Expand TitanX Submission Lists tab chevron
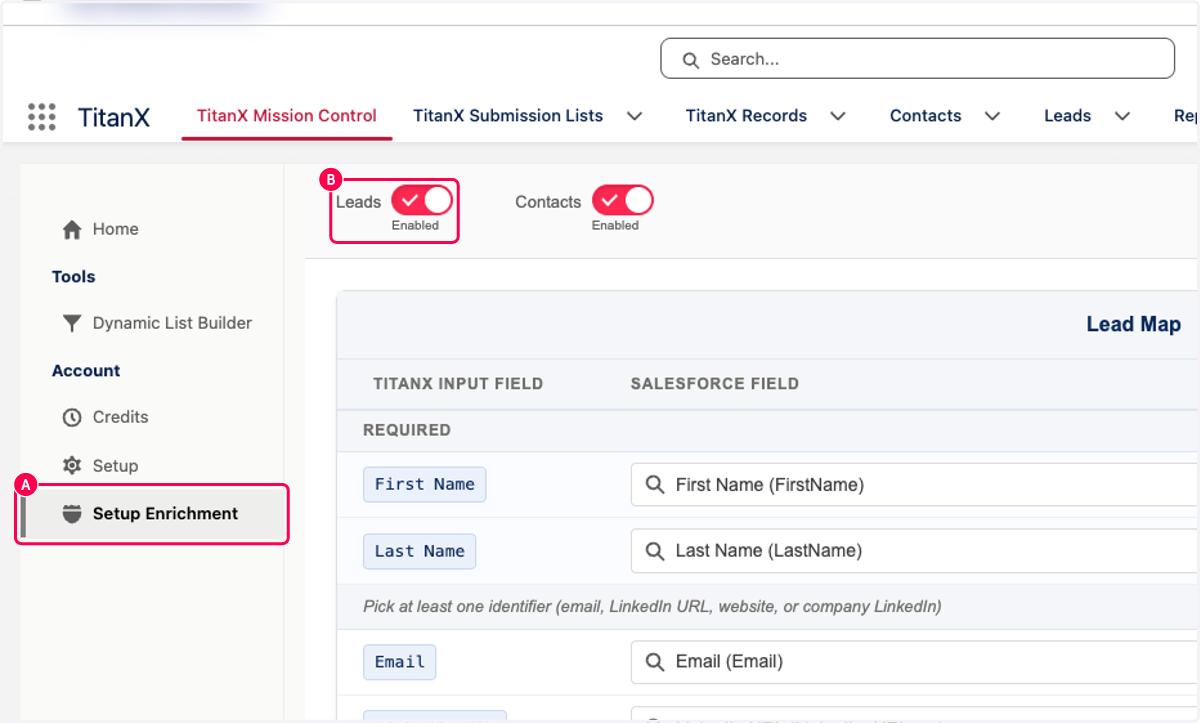 pos(634,116)
